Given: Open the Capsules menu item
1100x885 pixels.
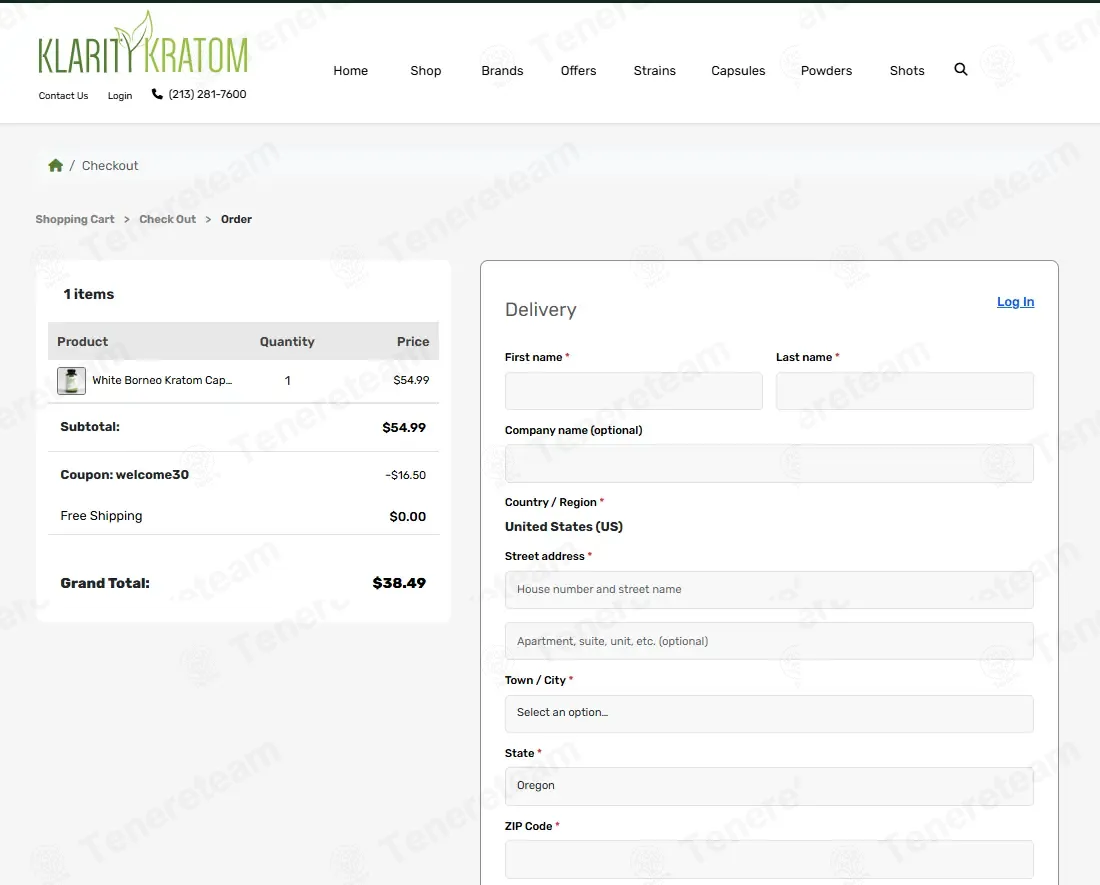Looking at the screenshot, I should (x=738, y=71).
